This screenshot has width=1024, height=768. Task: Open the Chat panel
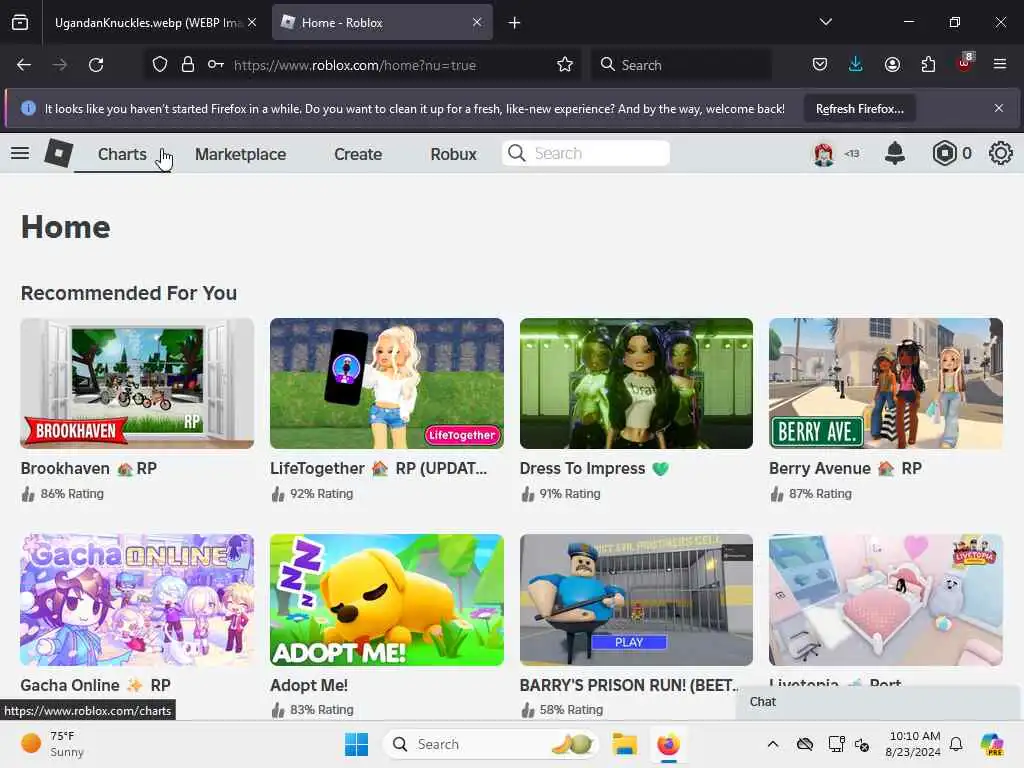pyautogui.click(x=878, y=701)
